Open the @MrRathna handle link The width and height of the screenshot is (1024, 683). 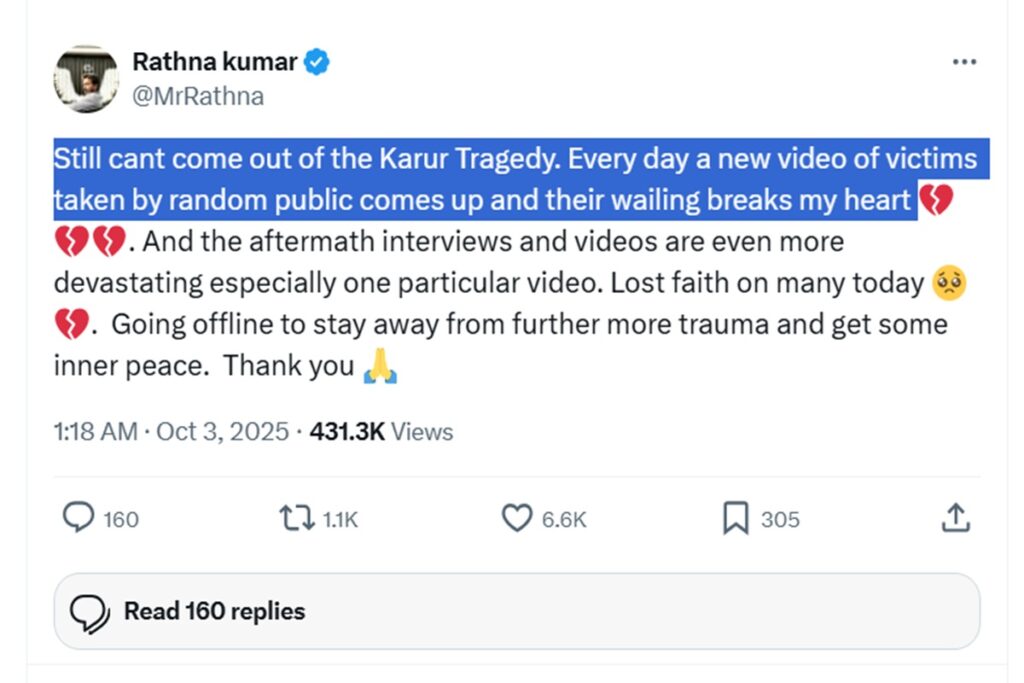198,96
